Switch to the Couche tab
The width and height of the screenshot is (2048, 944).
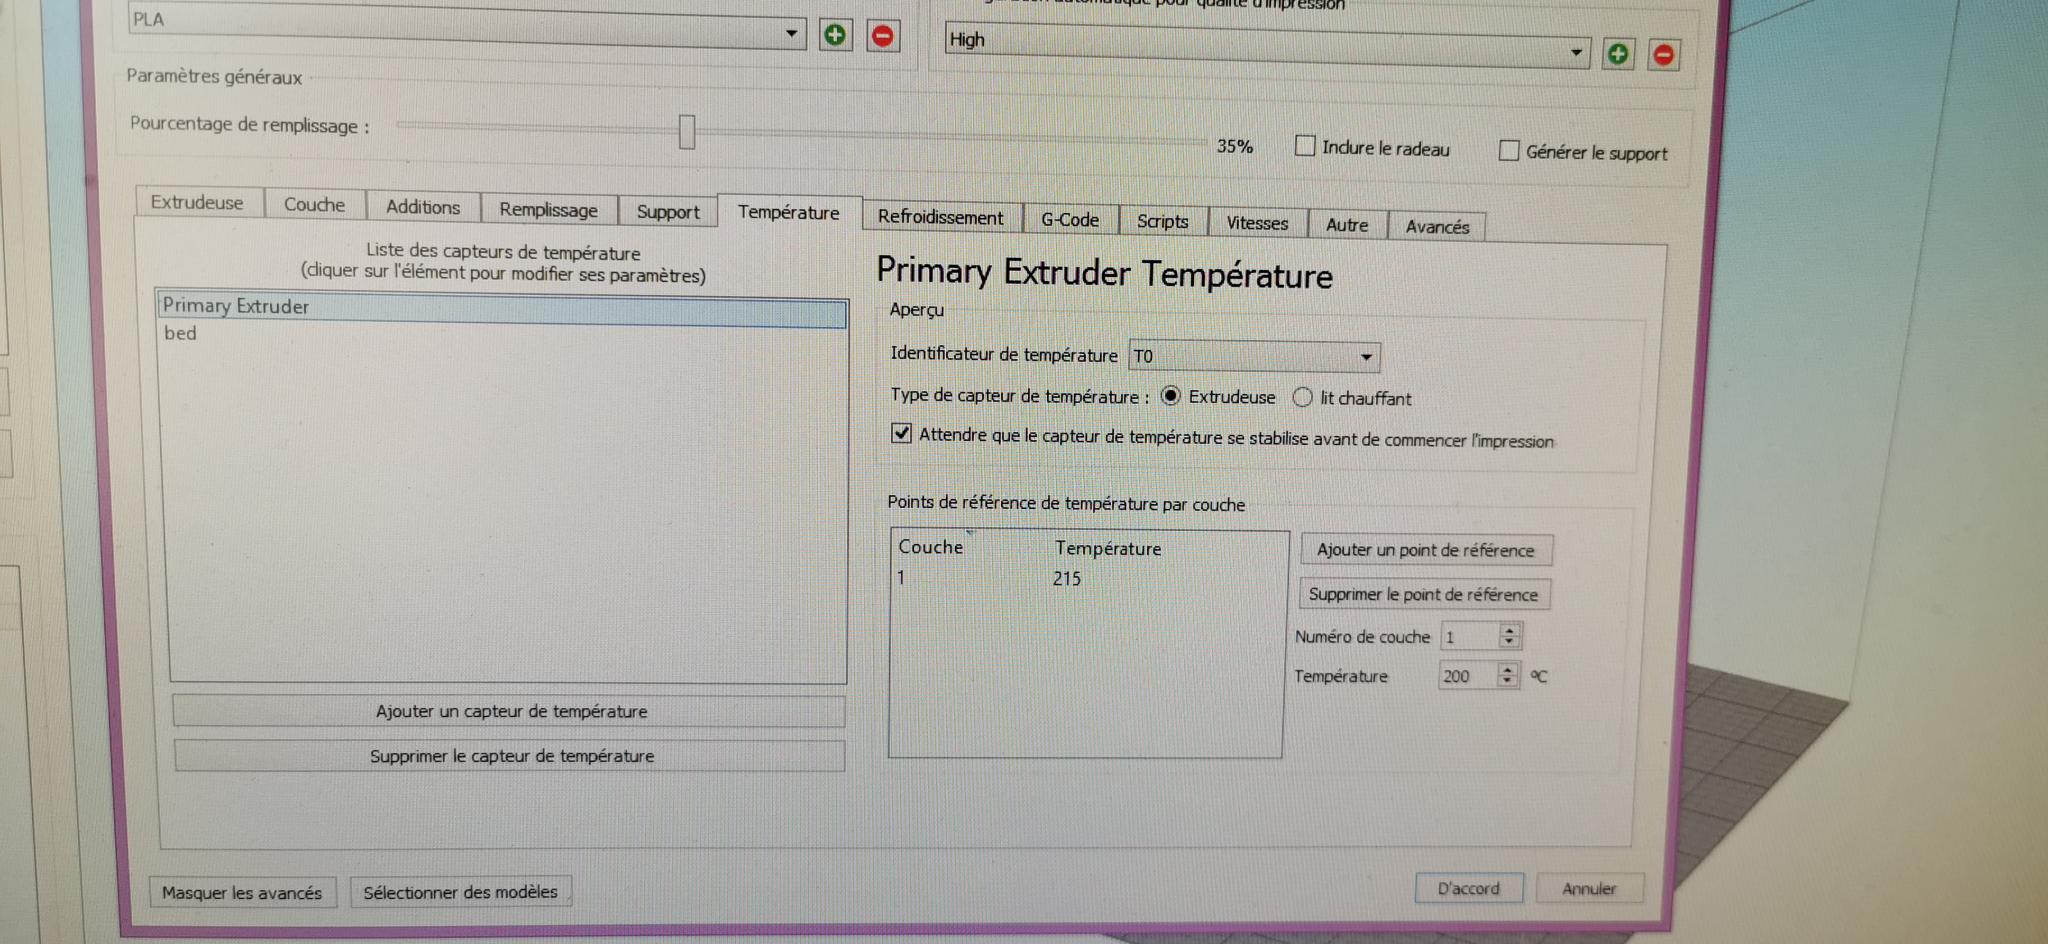coord(314,204)
